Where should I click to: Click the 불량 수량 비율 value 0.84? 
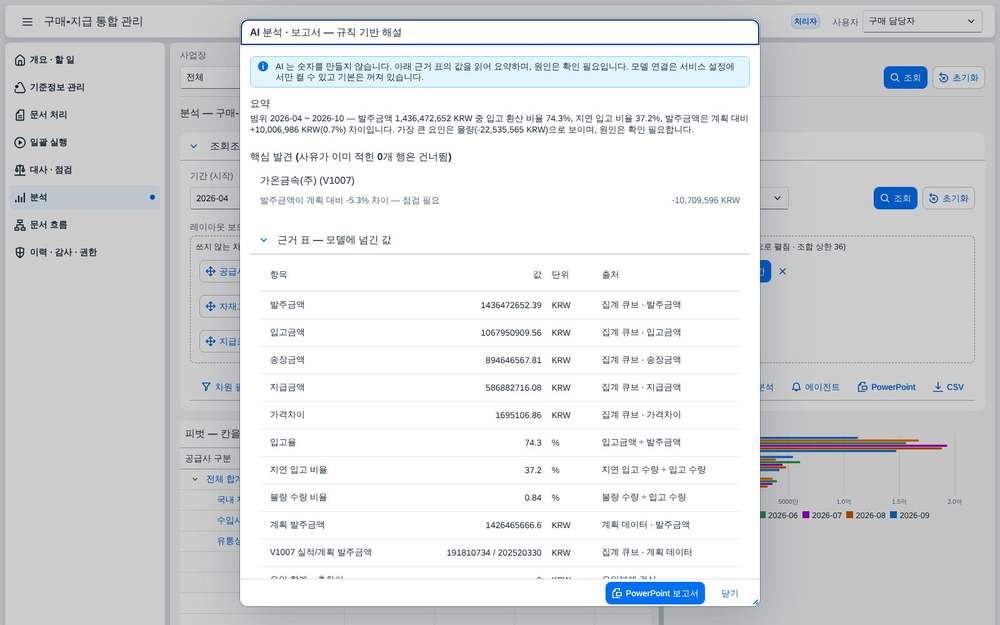(533, 497)
